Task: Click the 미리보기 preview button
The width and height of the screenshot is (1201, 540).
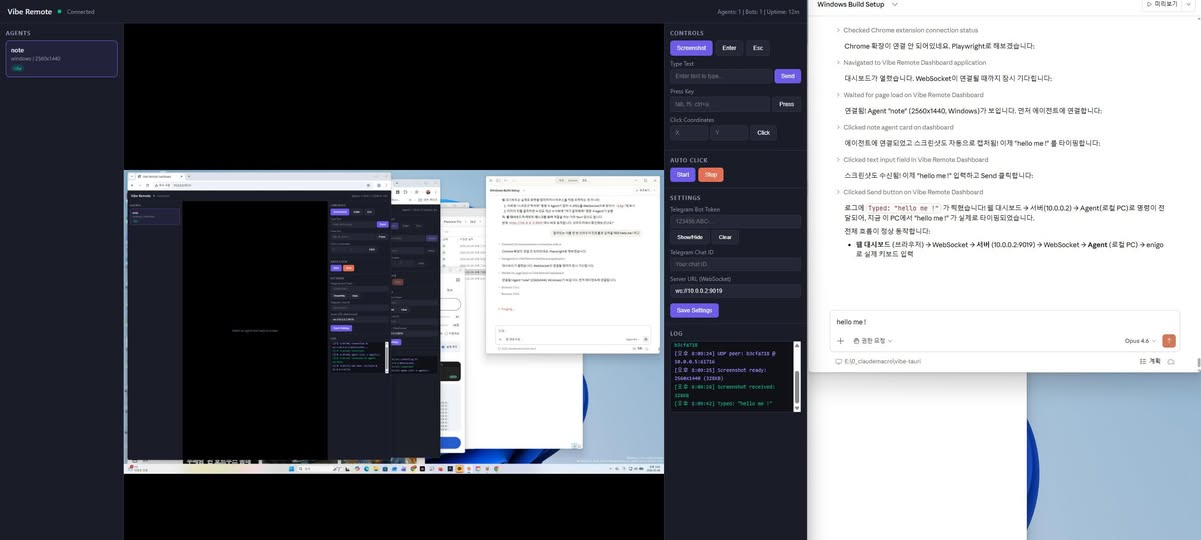Action: [1161, 4]
